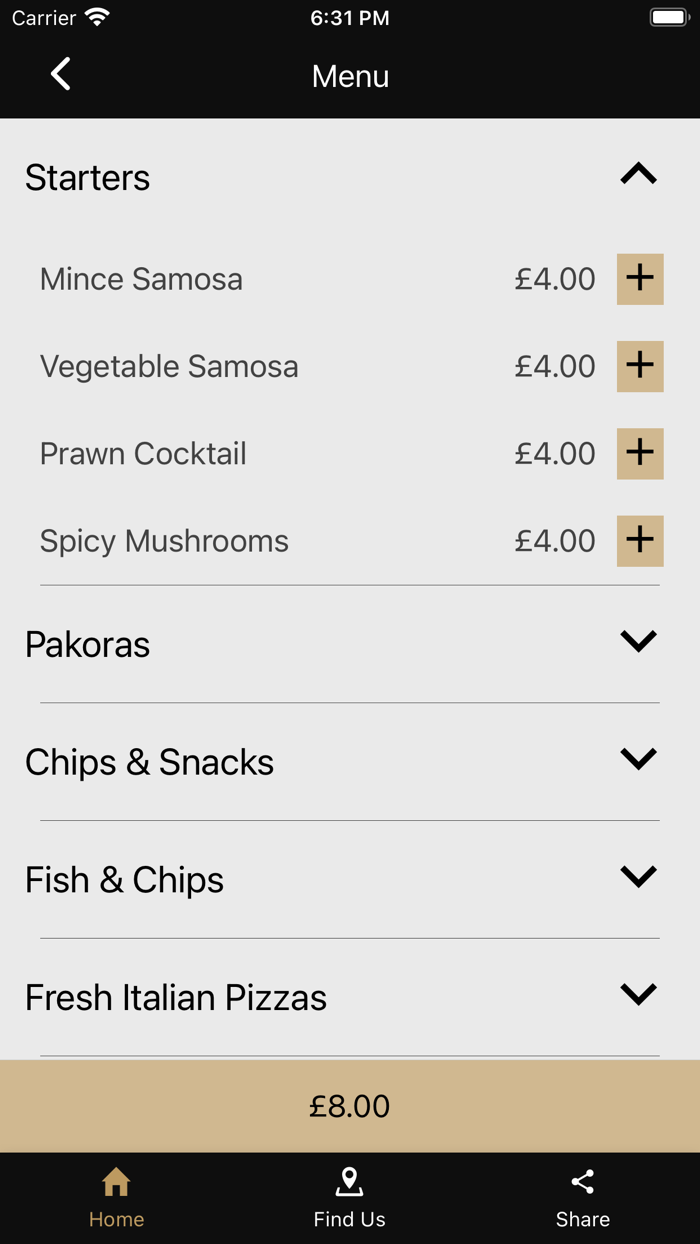The image size is (700, 1244).
Task: Expand the Fish & Chips category
Action: 638,876
